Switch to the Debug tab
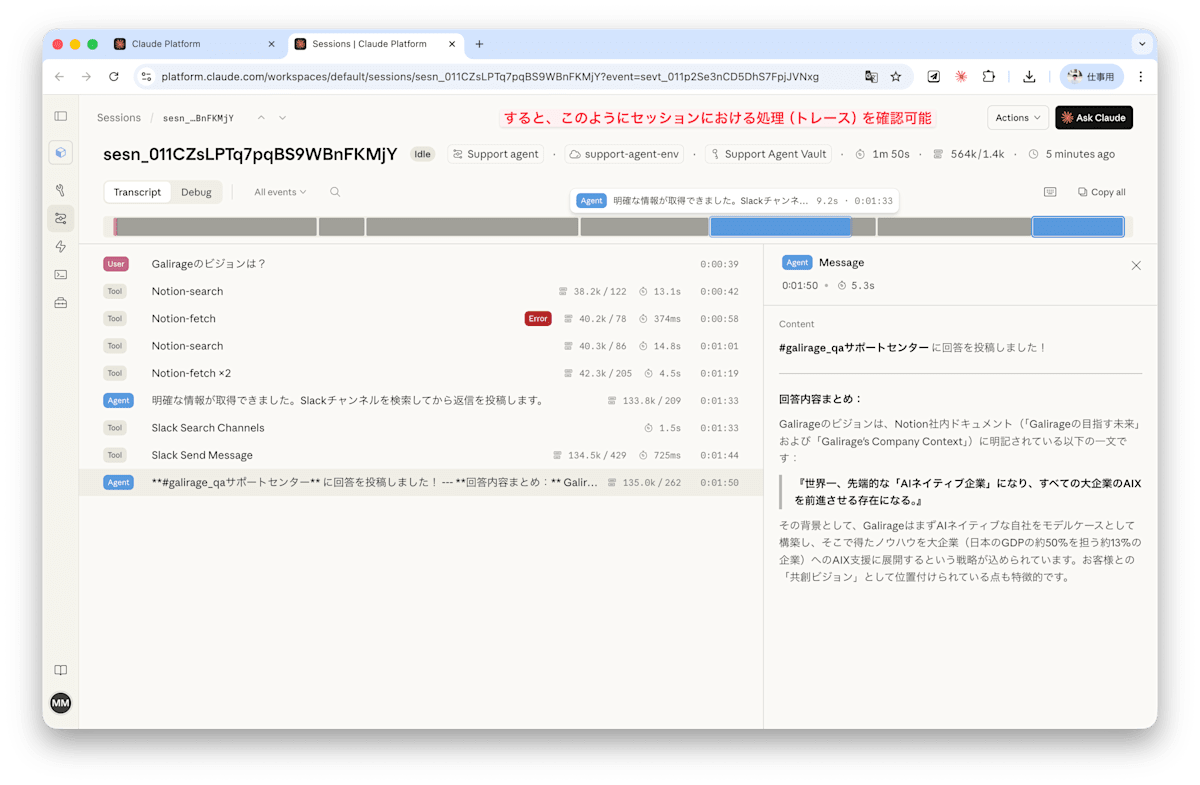The width and height of the screenshot is (1200, 785). click(x=196, y=192)
